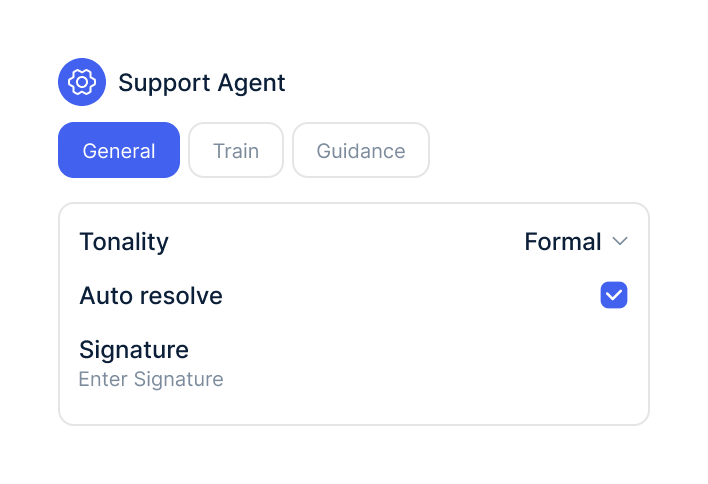This screenshot has width=708, height=484.
Task: Uncheck the Auto resolve checkbox
Action: coord(614,295)
